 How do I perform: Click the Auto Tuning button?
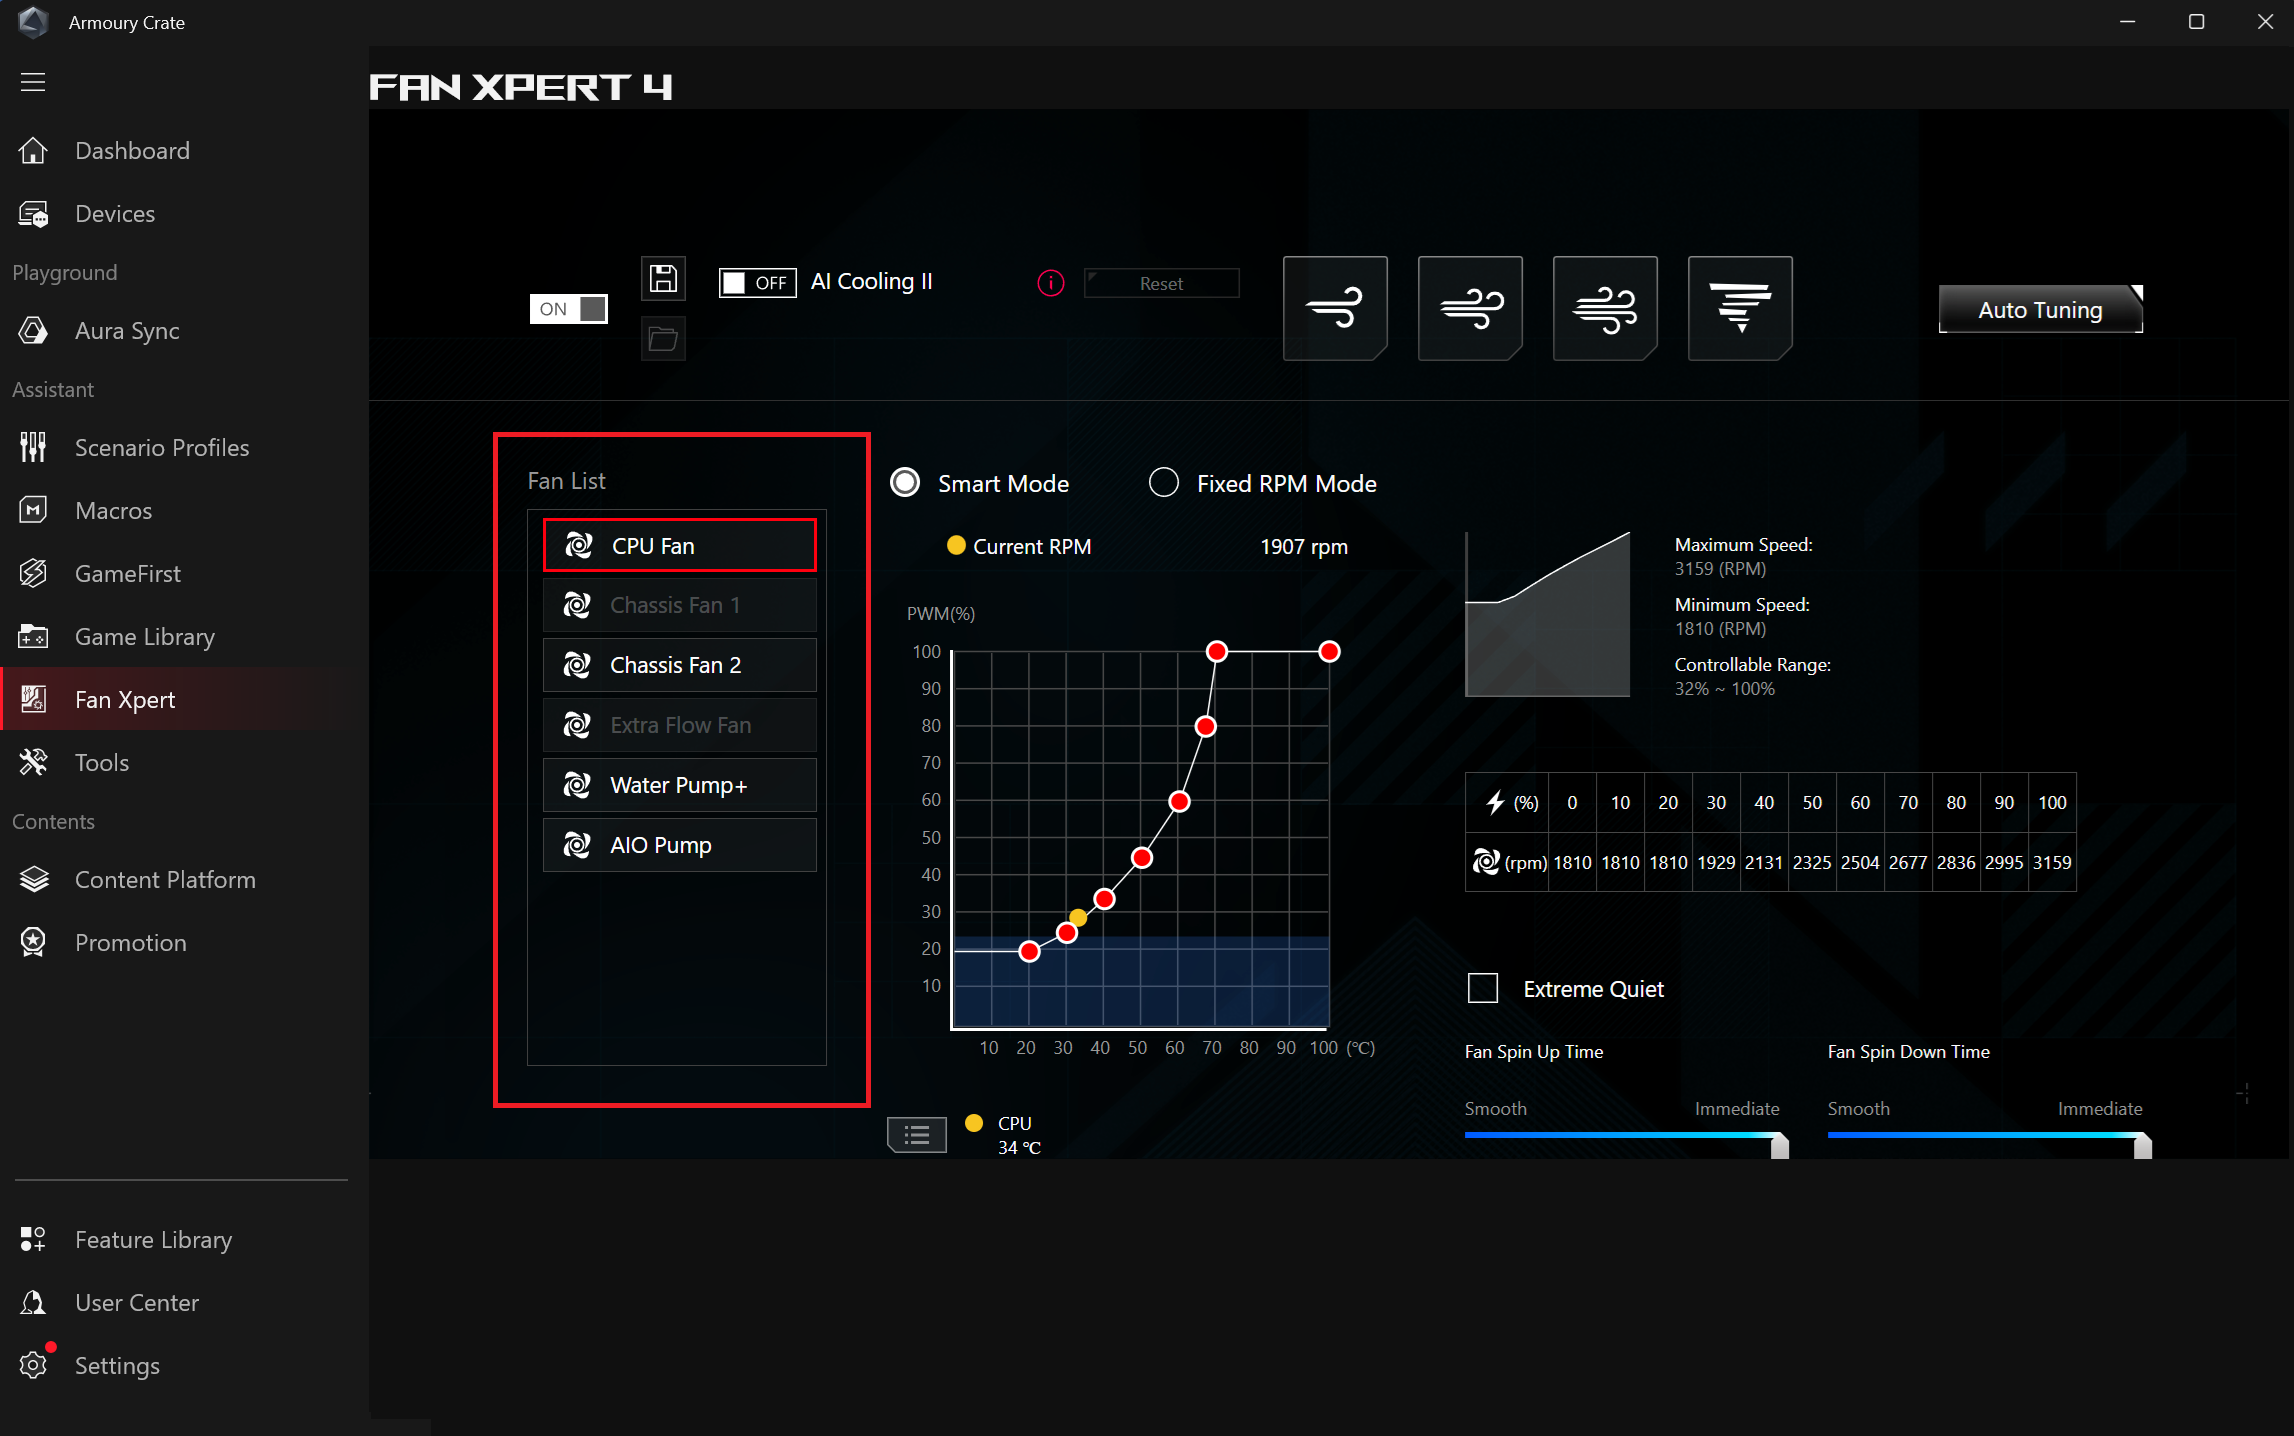click(x=2040, y=310)
